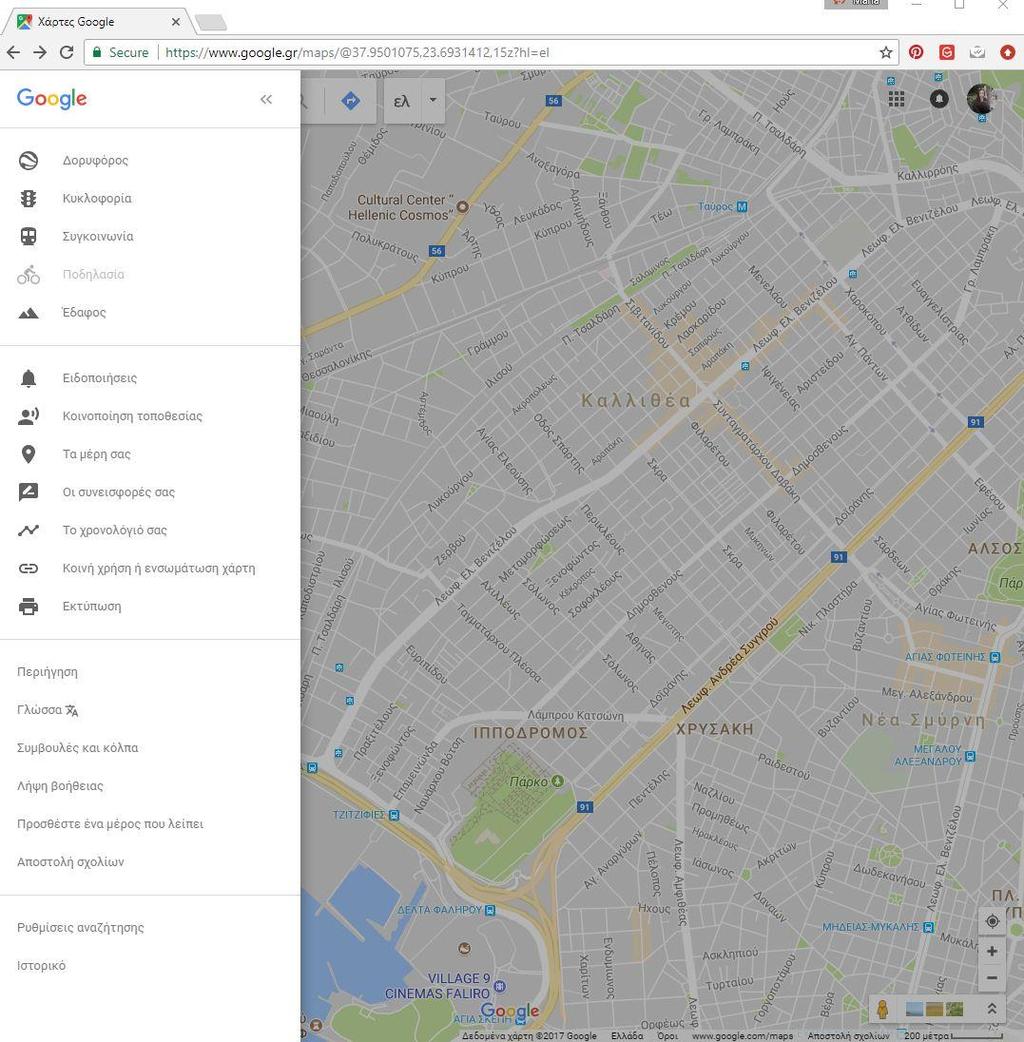The height and width of the screenshot is (1042, 1024).
Task: Open the notifications bell at top right
Action: click(x=939, y=99)
